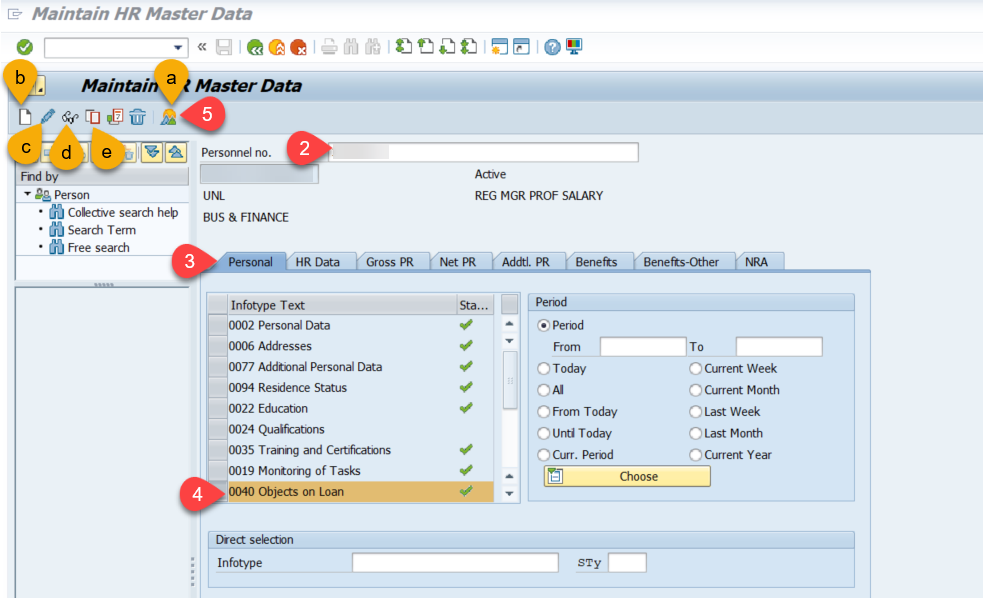This screenshot has height=598, width=983.
Task: Select the From Today radio button
Action: (x=544, y=412)
